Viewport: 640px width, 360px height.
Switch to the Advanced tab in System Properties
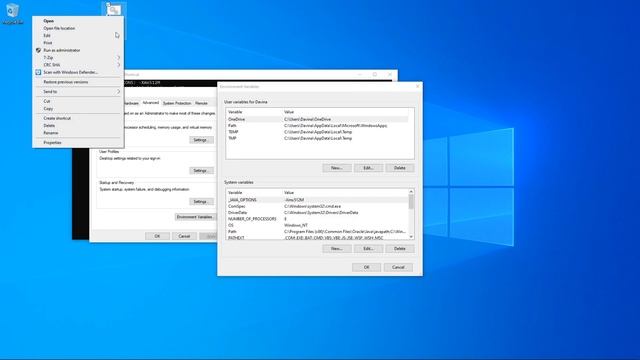tap(151, 103)
